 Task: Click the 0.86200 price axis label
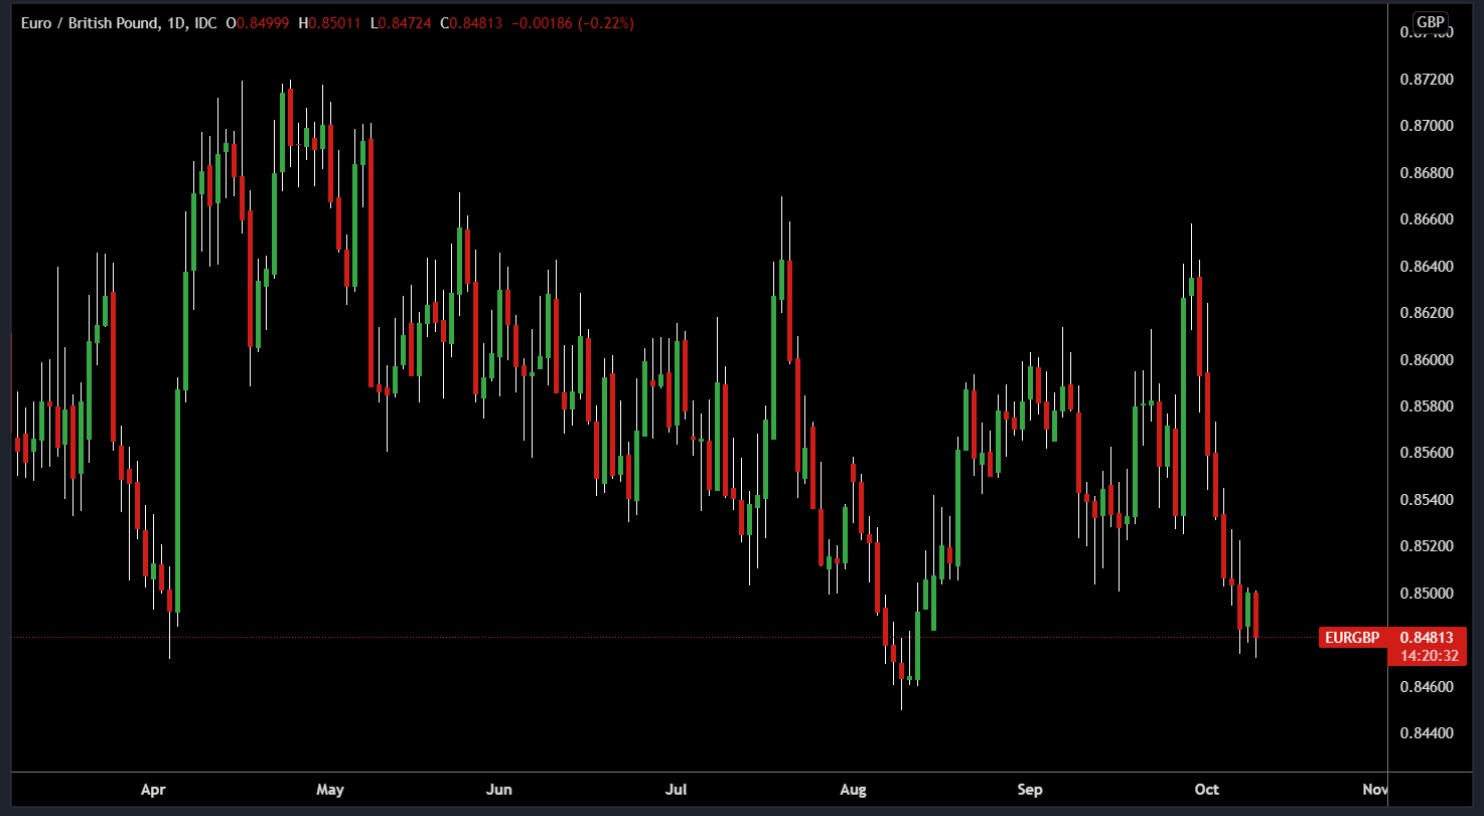tap(1427, 313)
